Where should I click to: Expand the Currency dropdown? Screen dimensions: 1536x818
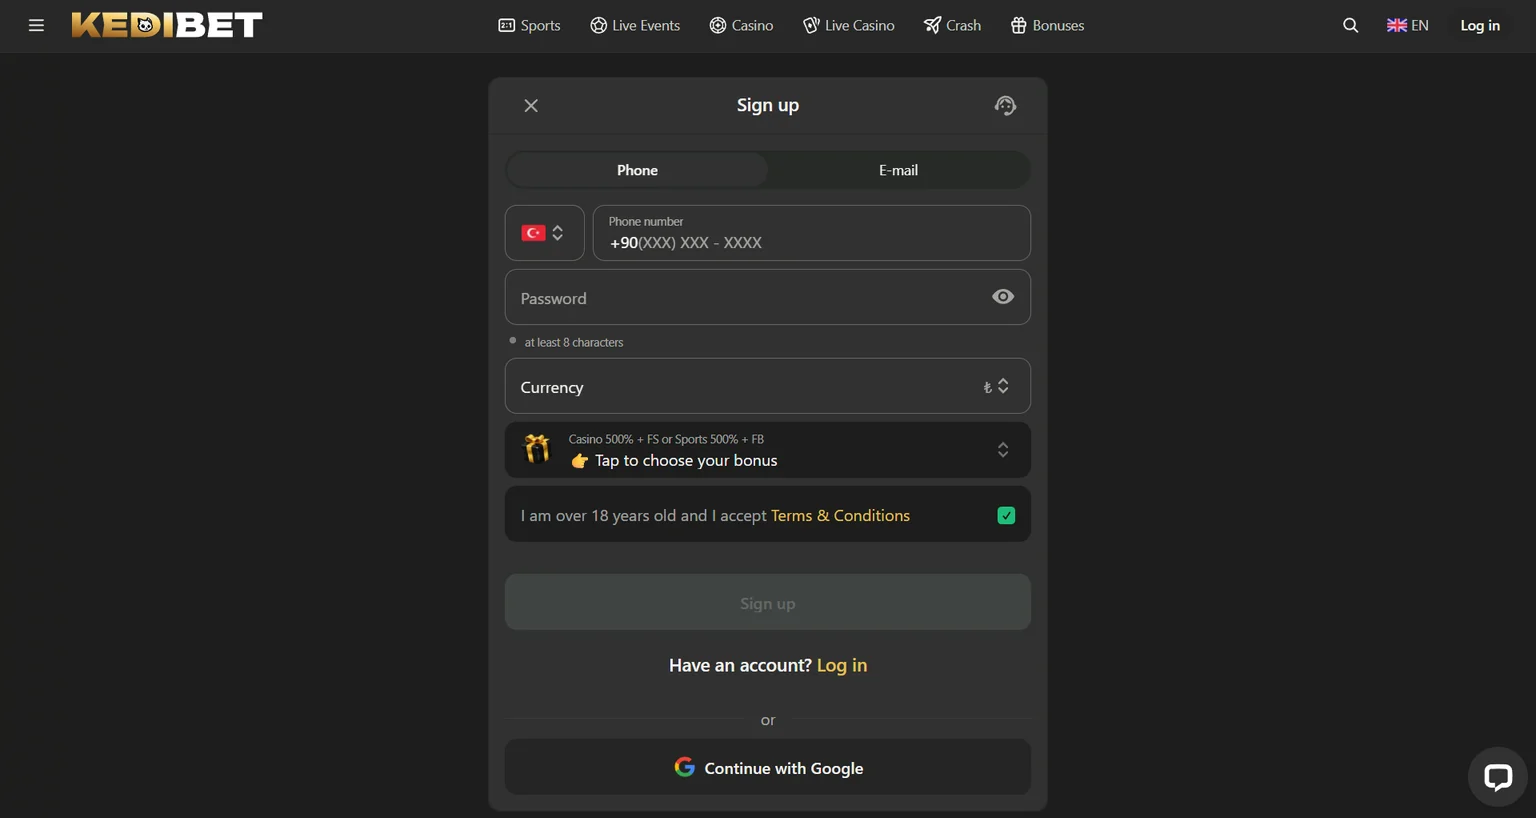pos(768,386)
